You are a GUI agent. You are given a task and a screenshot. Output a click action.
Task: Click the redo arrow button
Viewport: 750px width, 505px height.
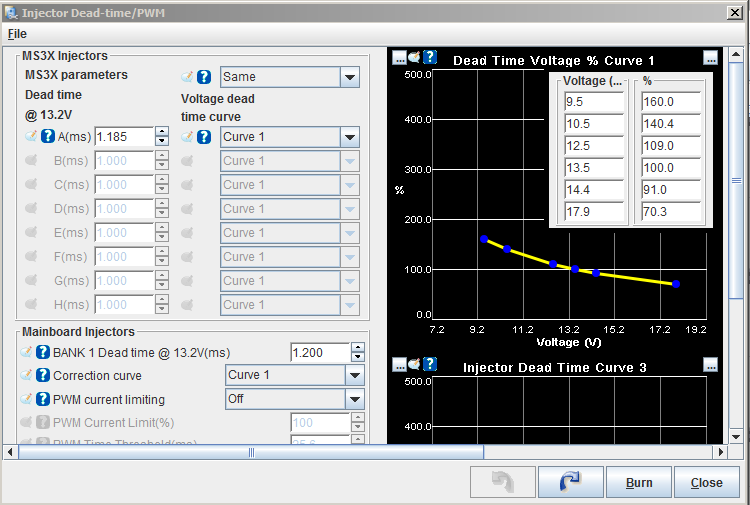coord(570,482)
